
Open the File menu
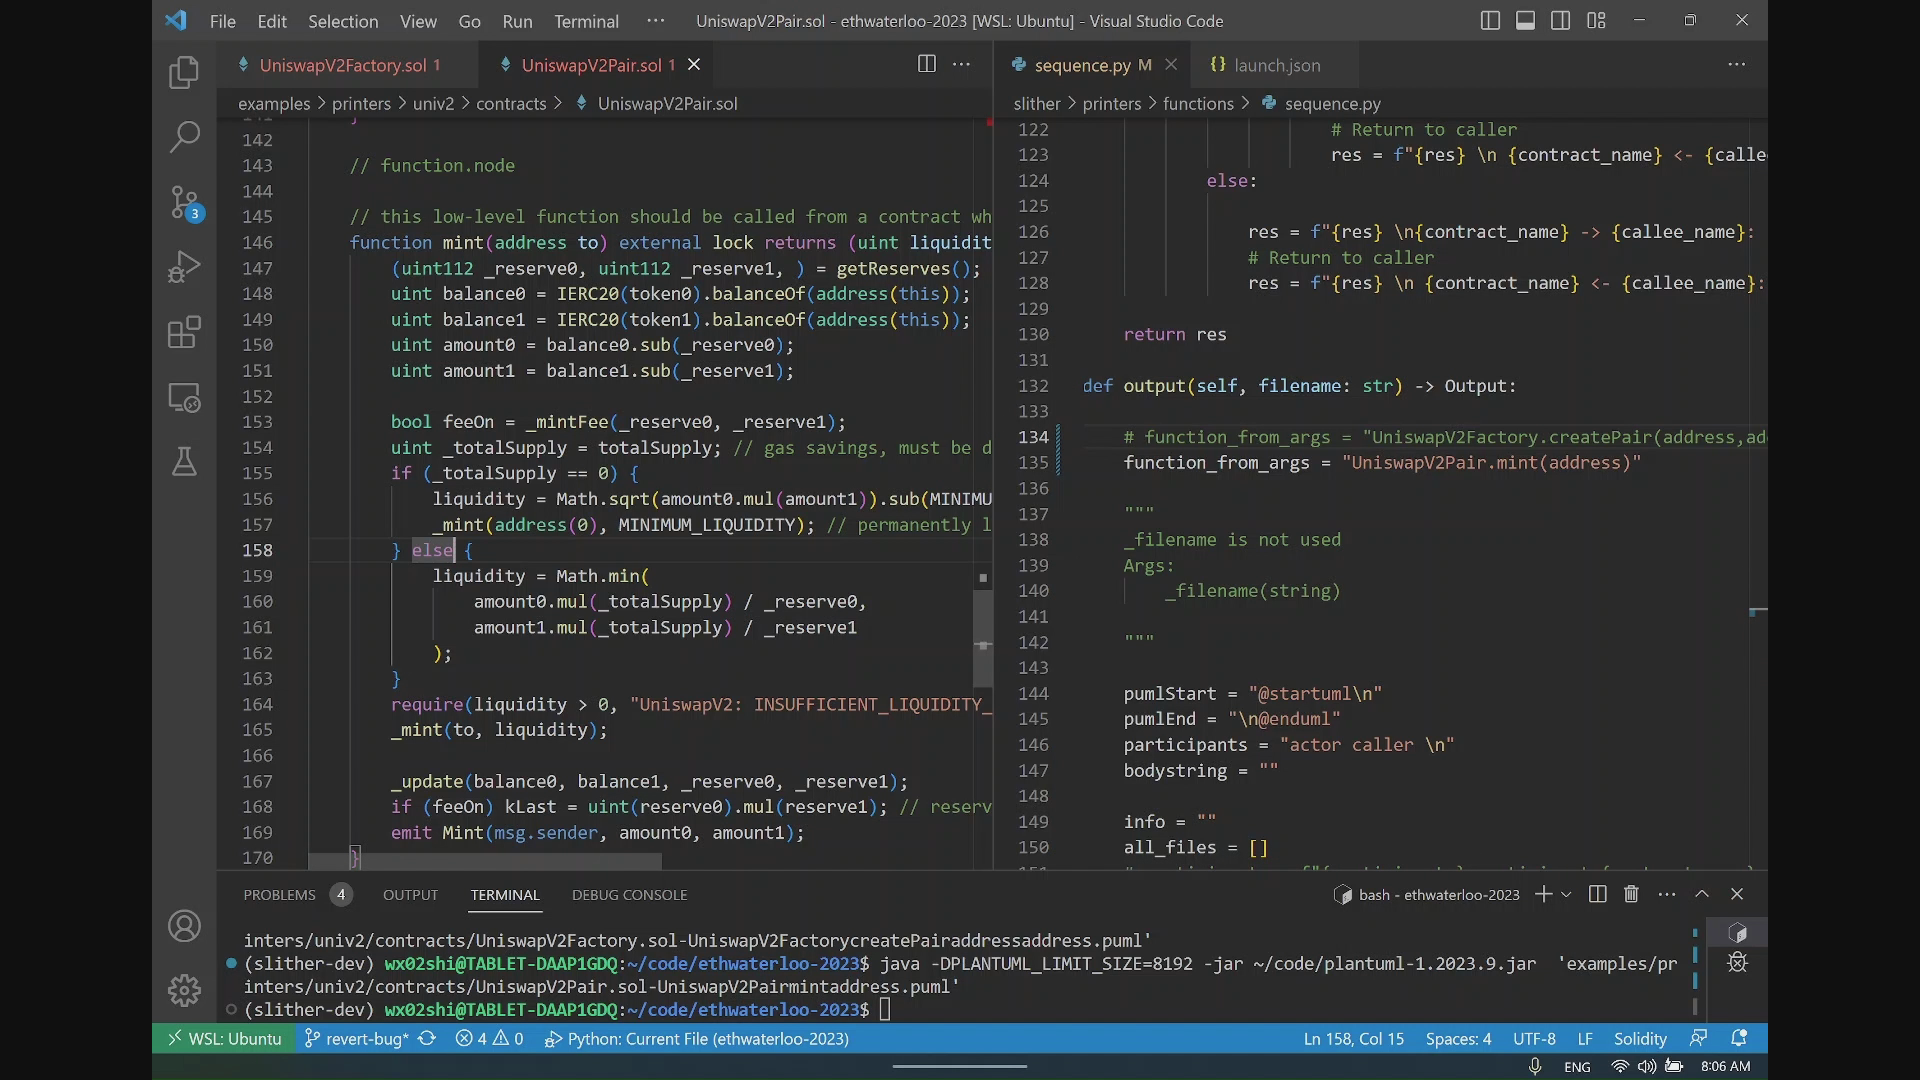pyautogui.click(x=222, y=21)
